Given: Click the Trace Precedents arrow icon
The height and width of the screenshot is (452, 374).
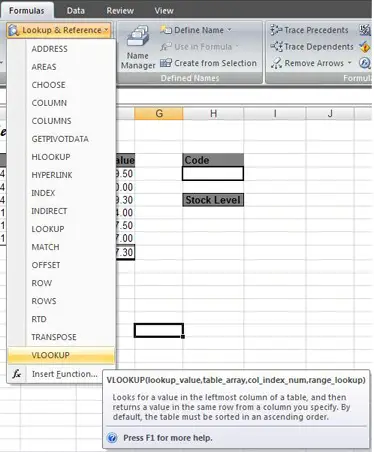Looking at the screenshot, I should pyautogui.click(x=276, y=30).
